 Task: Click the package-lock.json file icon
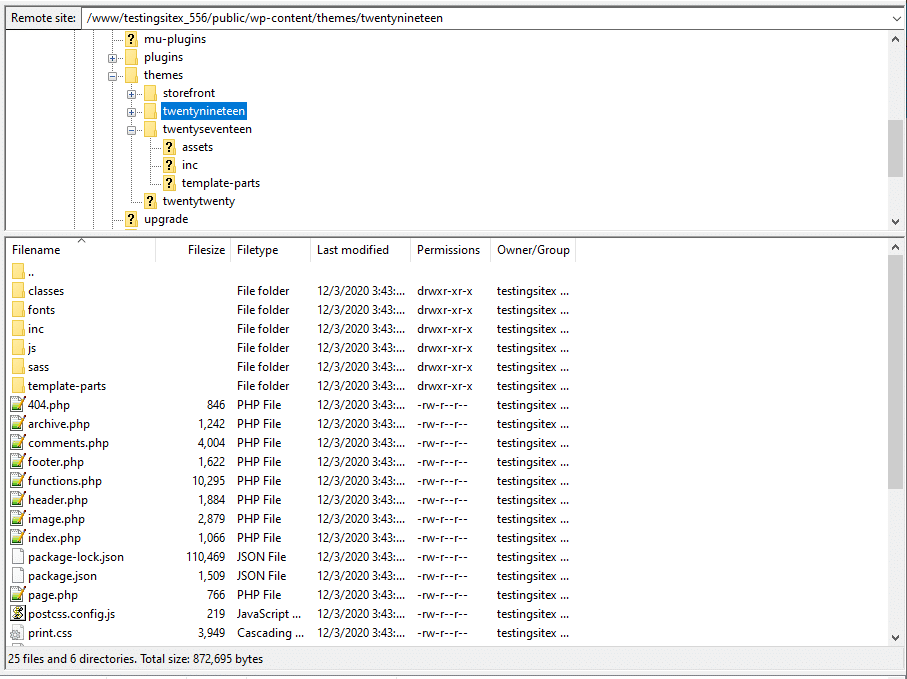click(18, 556)
